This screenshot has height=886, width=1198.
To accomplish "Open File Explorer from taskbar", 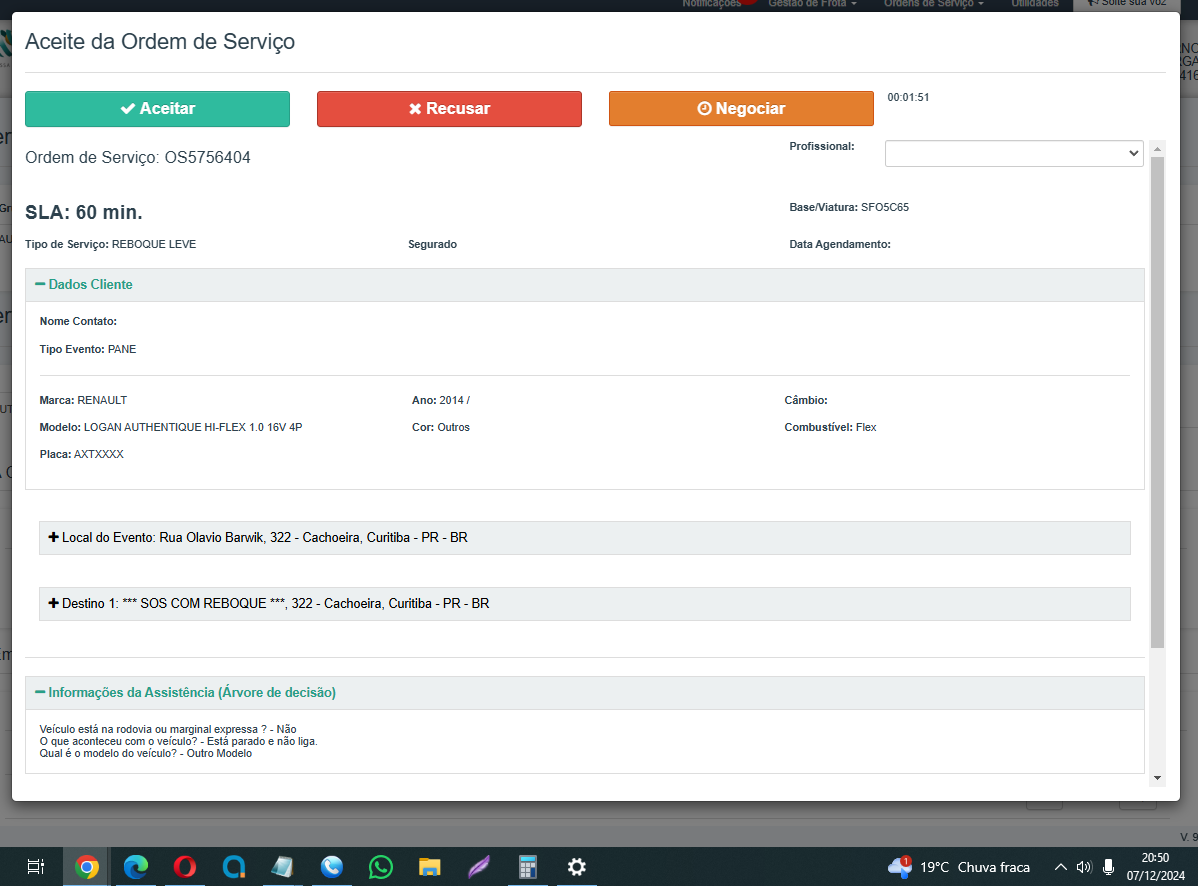I will pyautogui.click(x=429, y=867).
